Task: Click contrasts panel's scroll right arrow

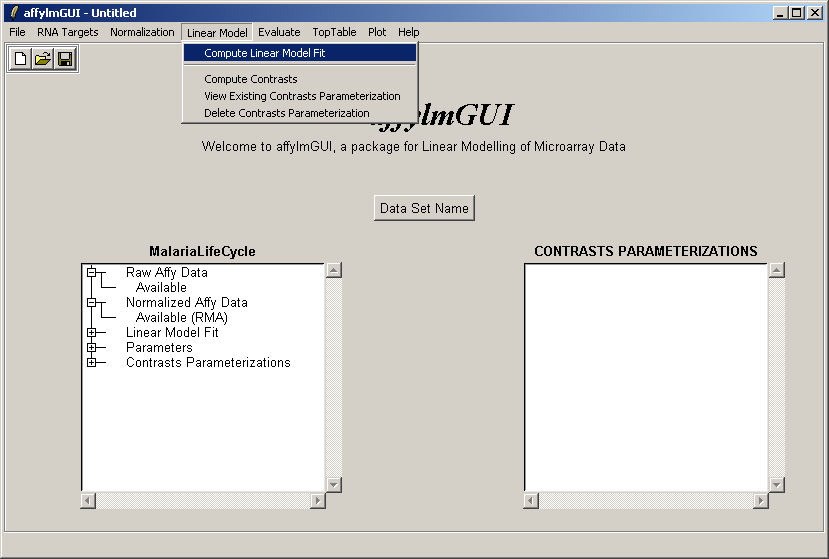Action: tap(761, 500)
